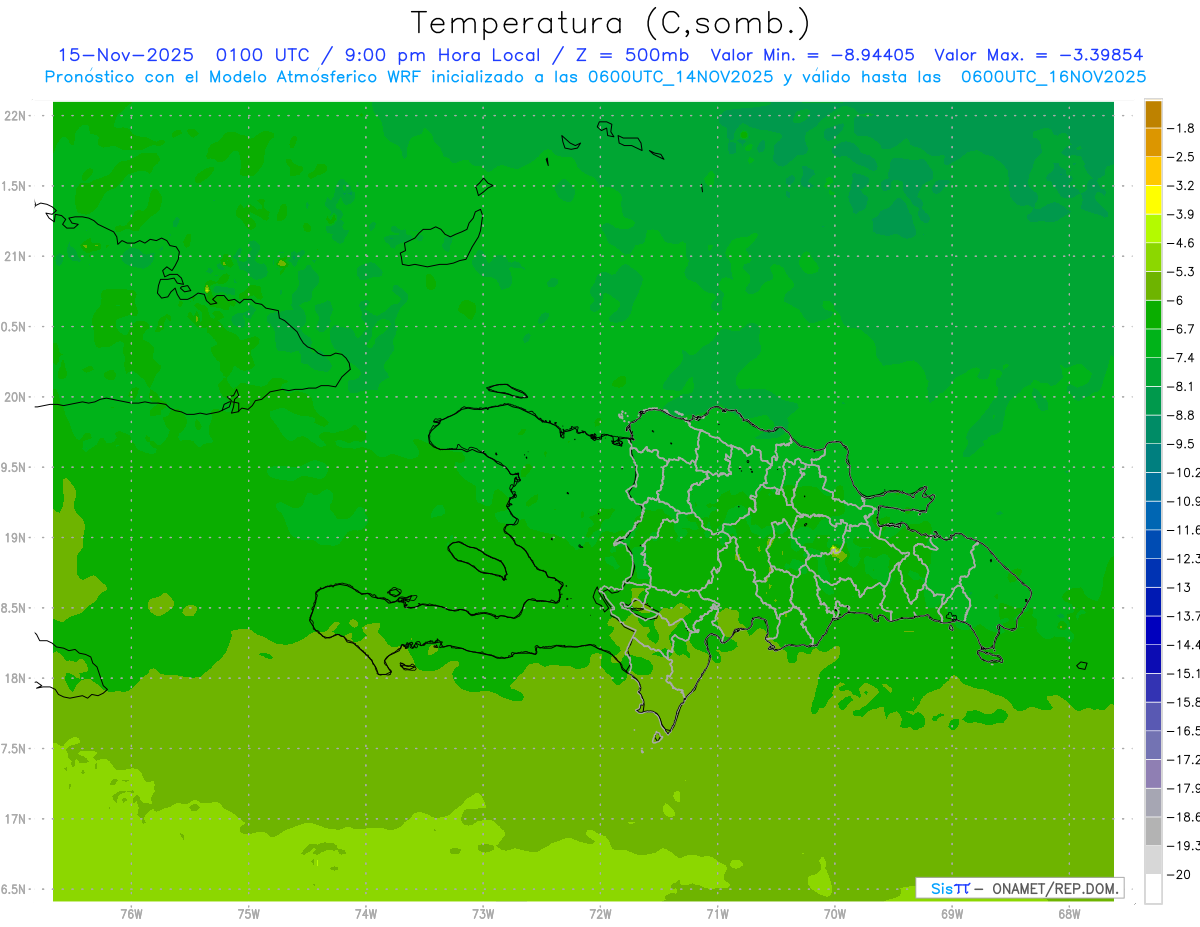1200x927 pixels.
Task: Click "9:00 pm Hora Local" text
Action: point(442,55)
